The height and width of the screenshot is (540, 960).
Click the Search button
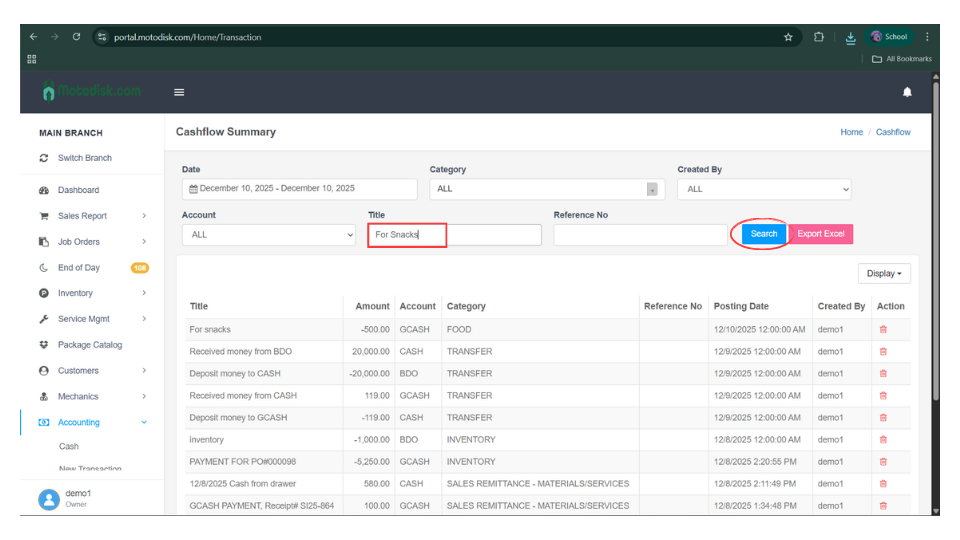[764, 234]
